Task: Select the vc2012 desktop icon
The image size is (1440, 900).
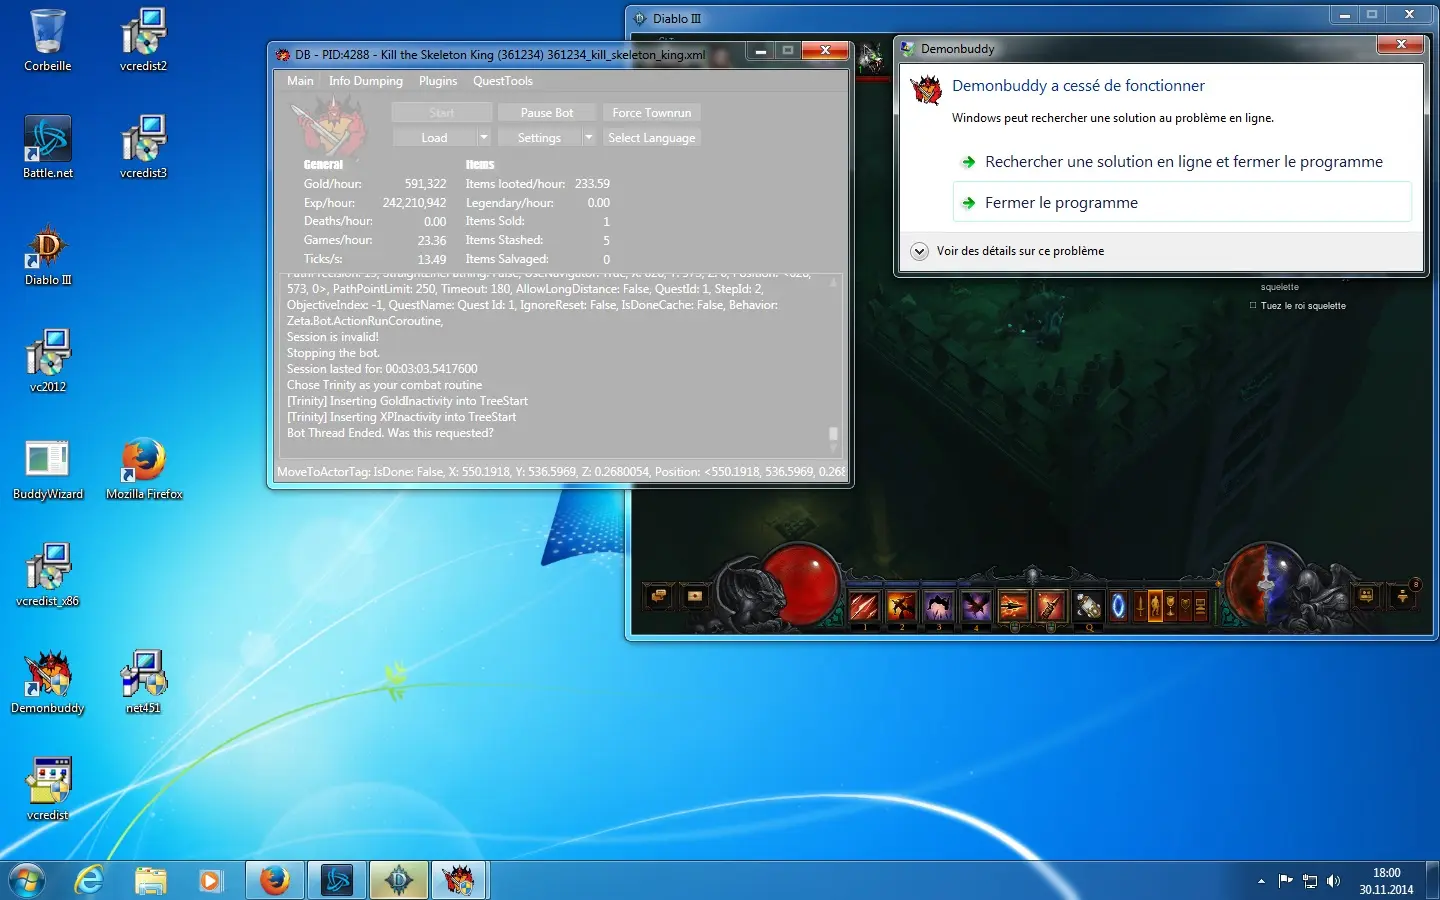Action: click(x=48, y=361)
